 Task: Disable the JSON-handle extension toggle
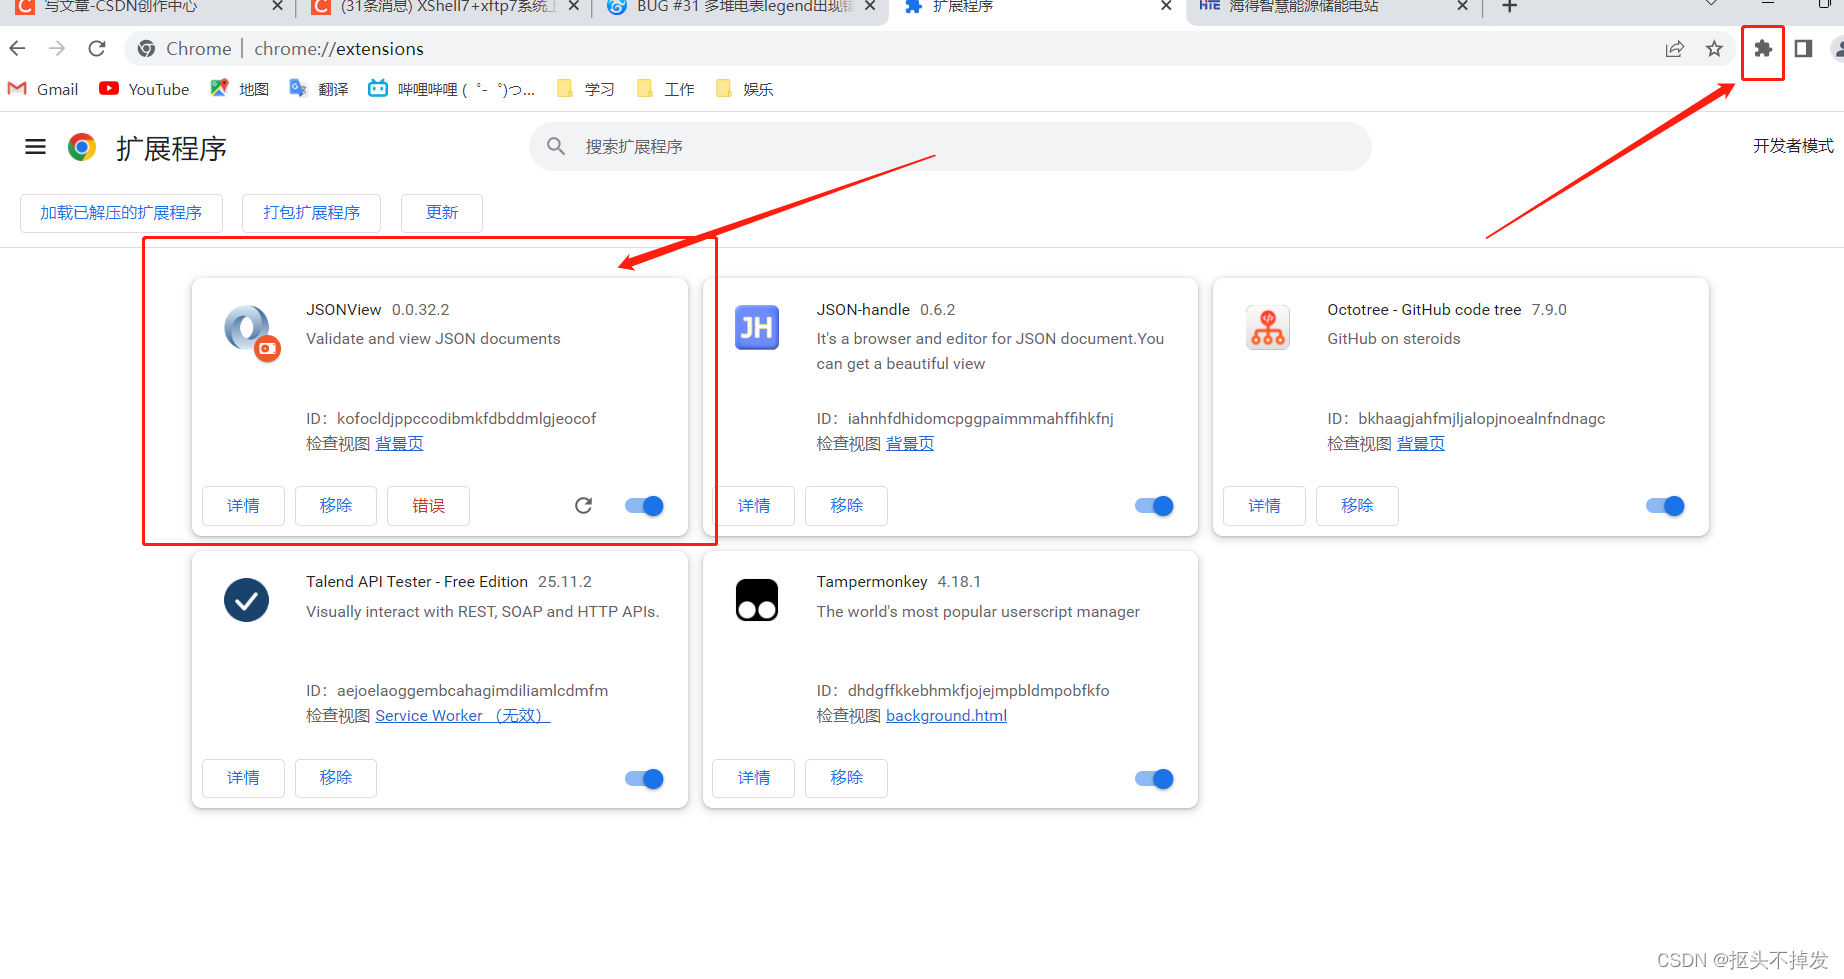pos(1154,505)
